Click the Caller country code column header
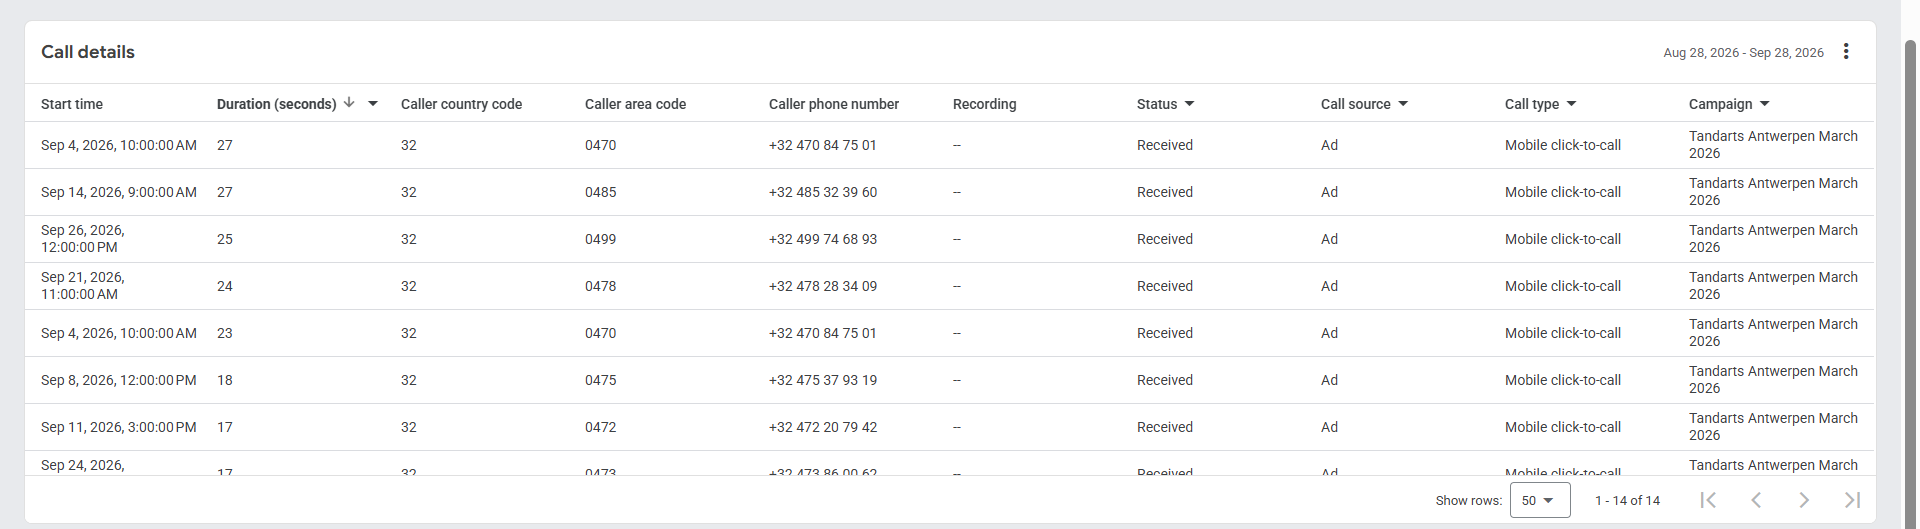This screenshot has width=1920, height=529. 461,104
